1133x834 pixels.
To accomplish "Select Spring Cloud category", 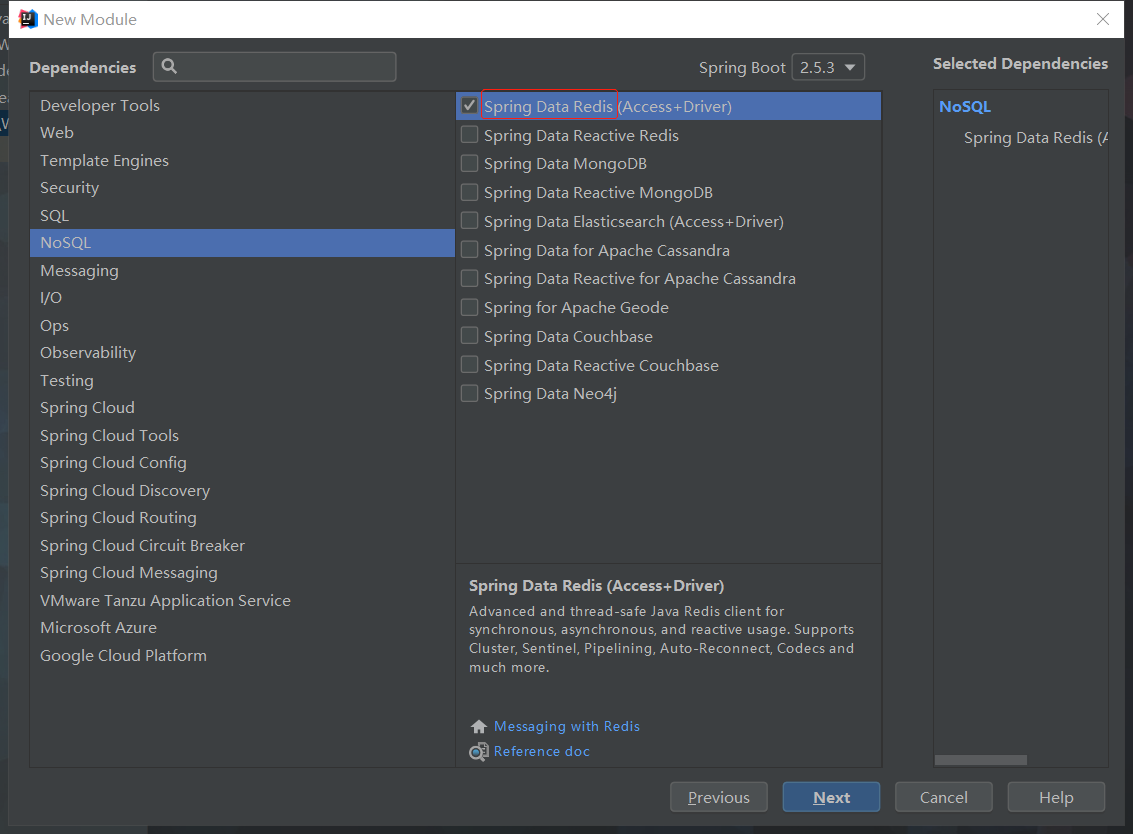I will pos(242,408).
